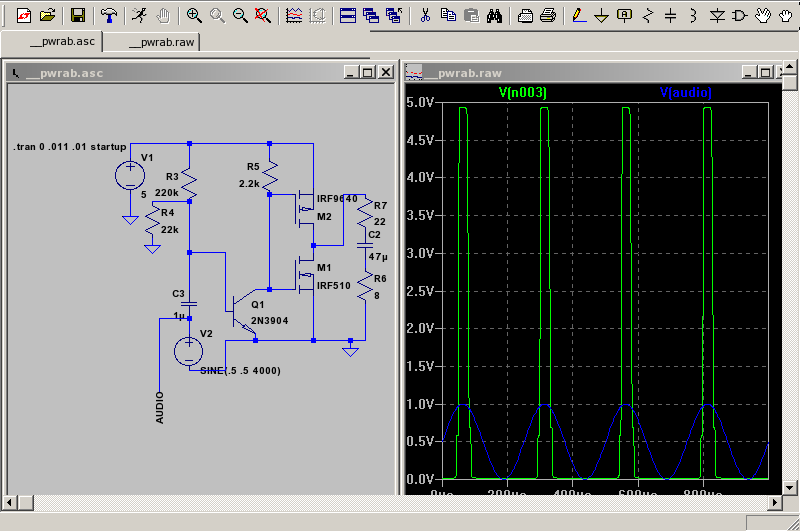
Task: Click the Halt hand icon
Action: click(163, 15)
